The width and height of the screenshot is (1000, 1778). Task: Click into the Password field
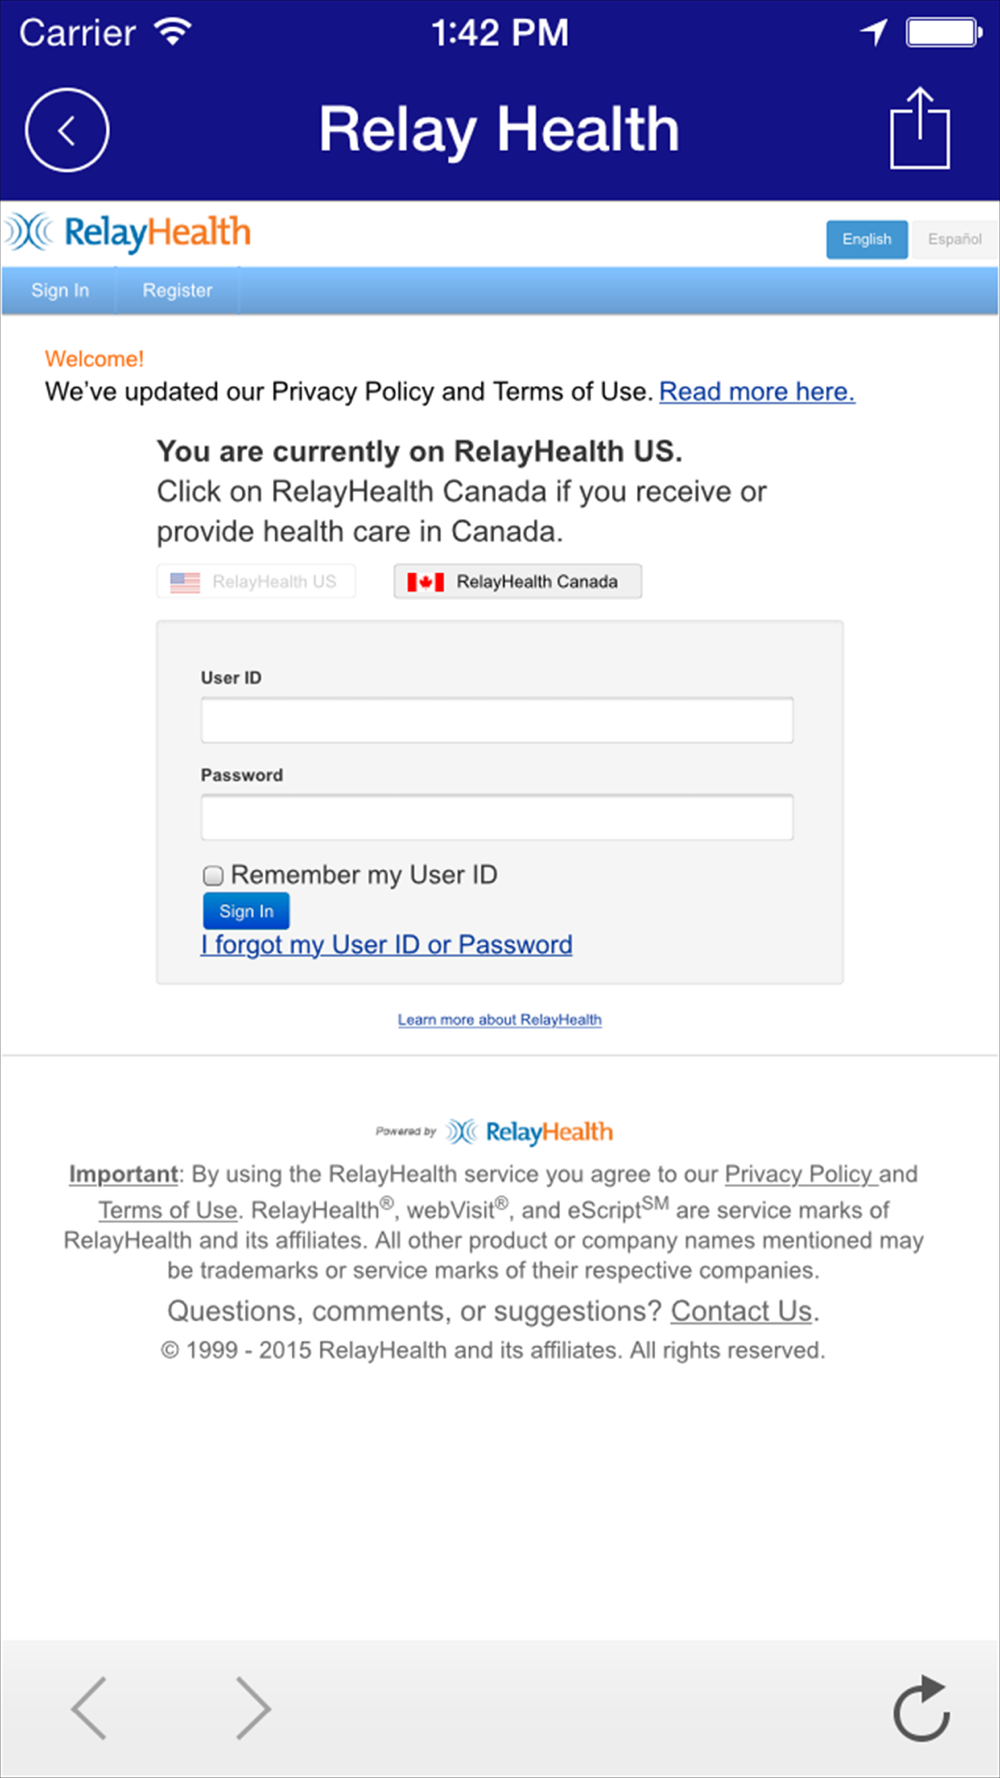click(497, 818)
